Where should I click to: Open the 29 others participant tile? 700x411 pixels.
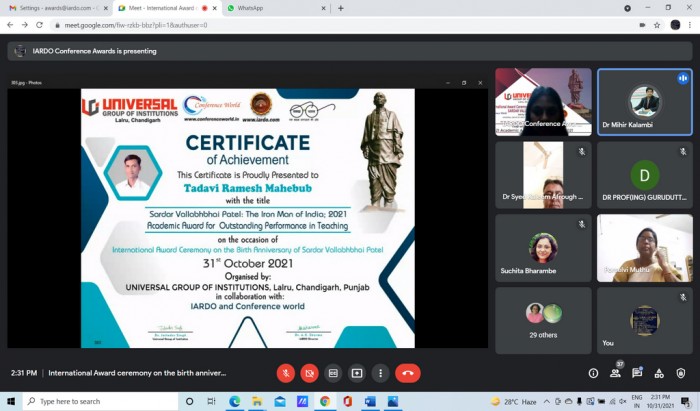click(x=545, y=320)
